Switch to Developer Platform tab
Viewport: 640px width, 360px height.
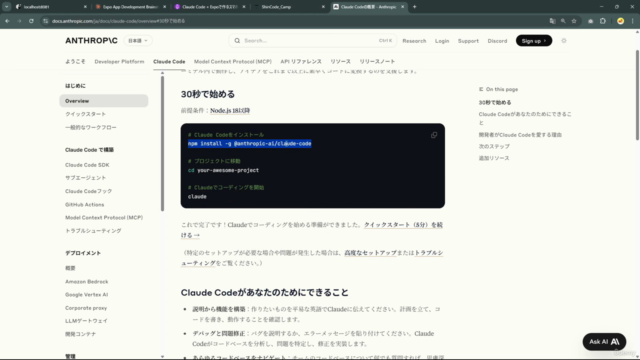[x=119, y=62]
